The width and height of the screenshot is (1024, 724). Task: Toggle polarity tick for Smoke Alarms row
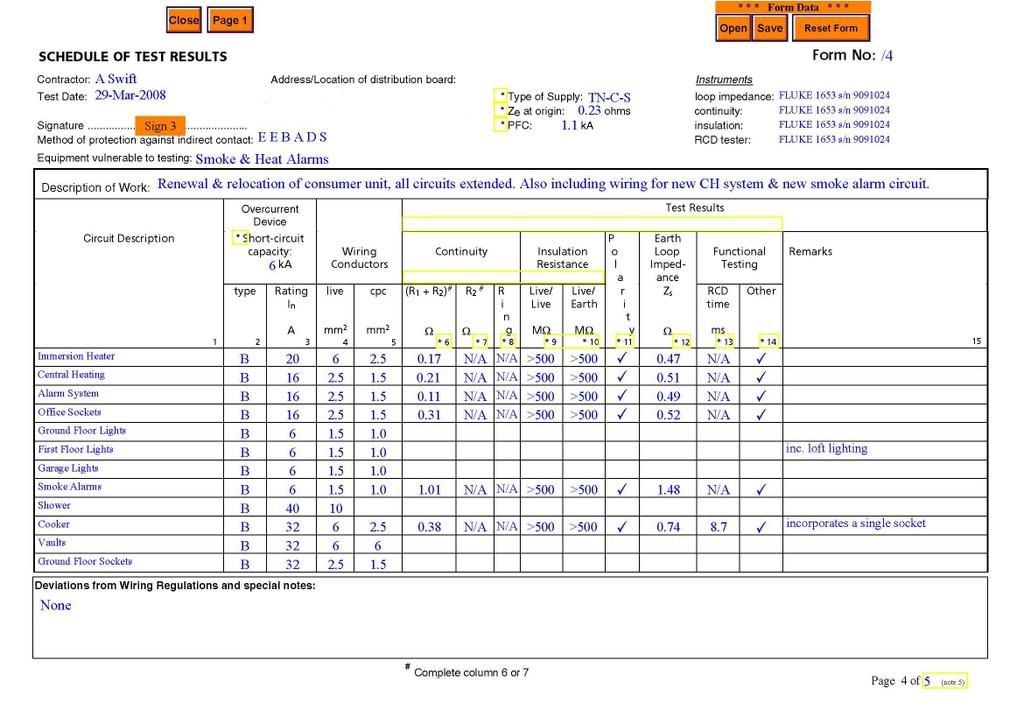point(622,490)
